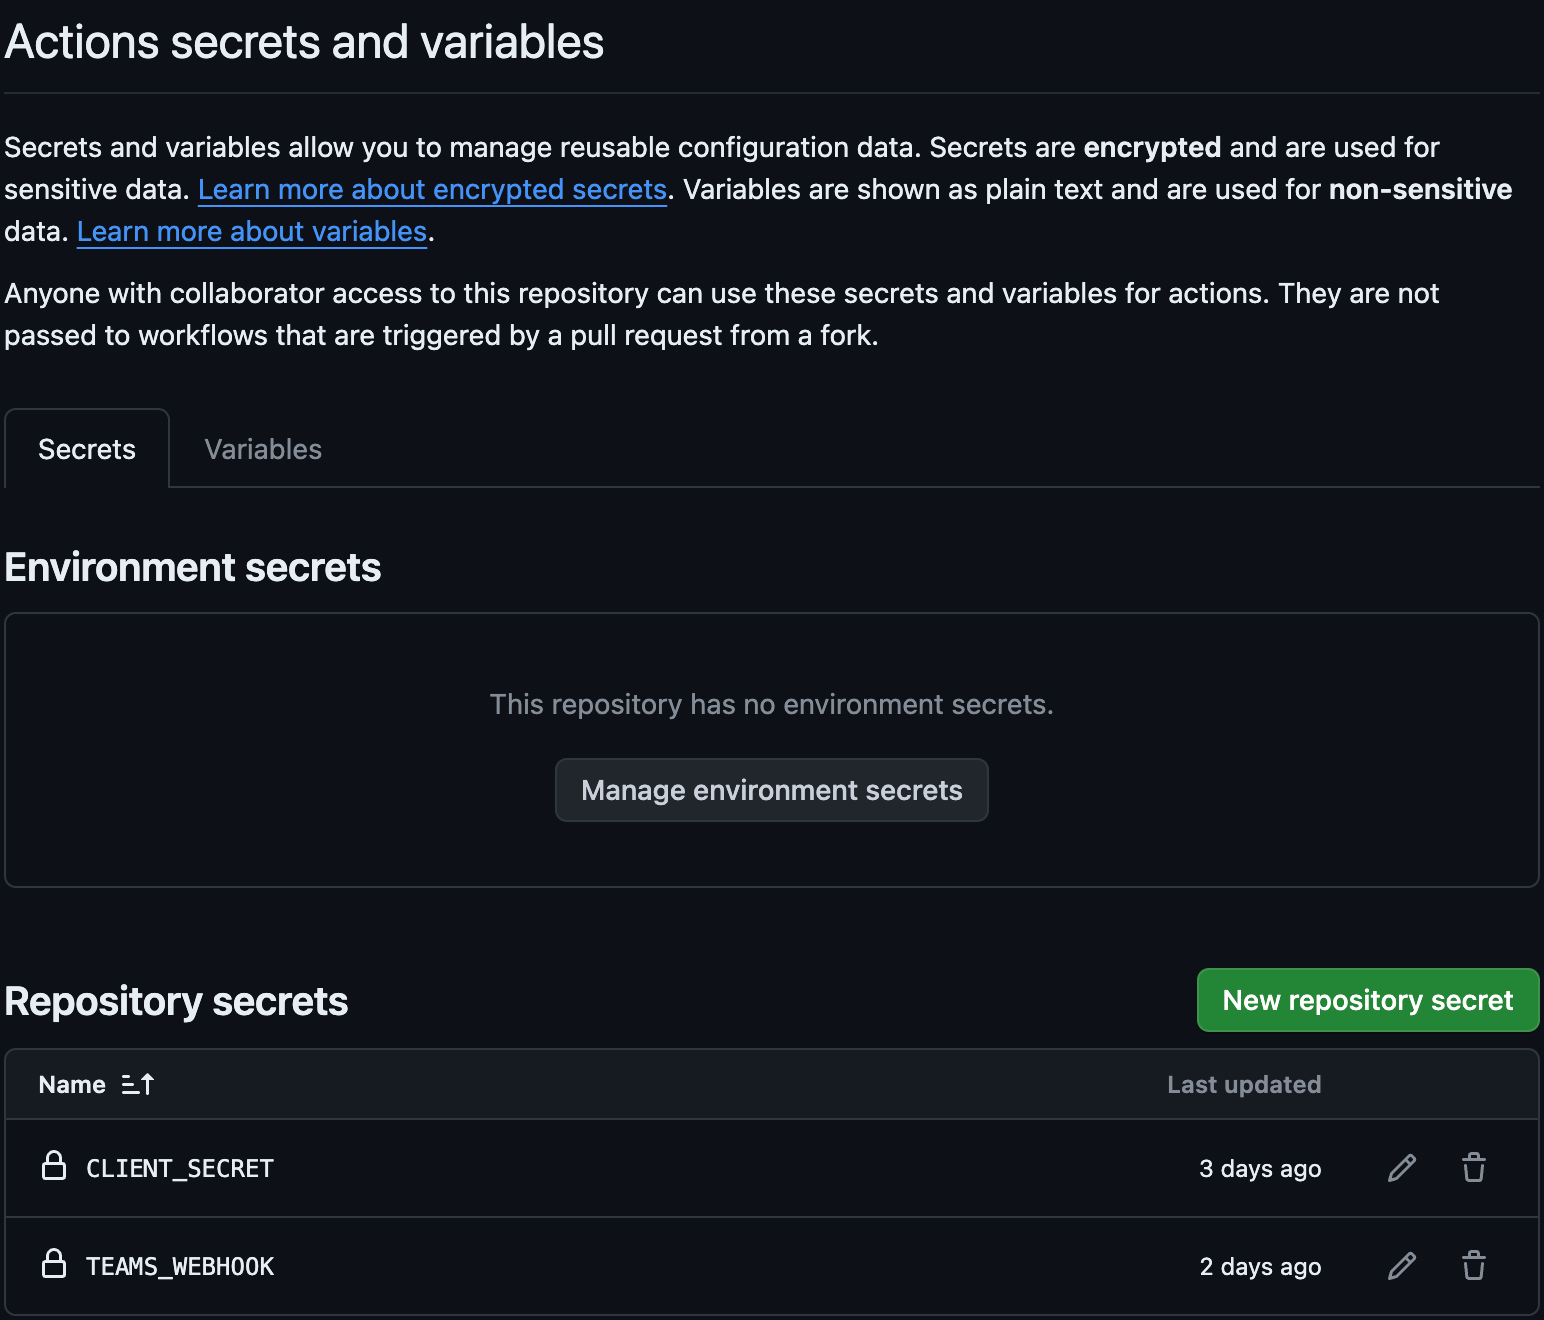Edit the CLIENT_SECRET secret with pencil icon
The image size is (1544, 1320).
point(1402,1168)
